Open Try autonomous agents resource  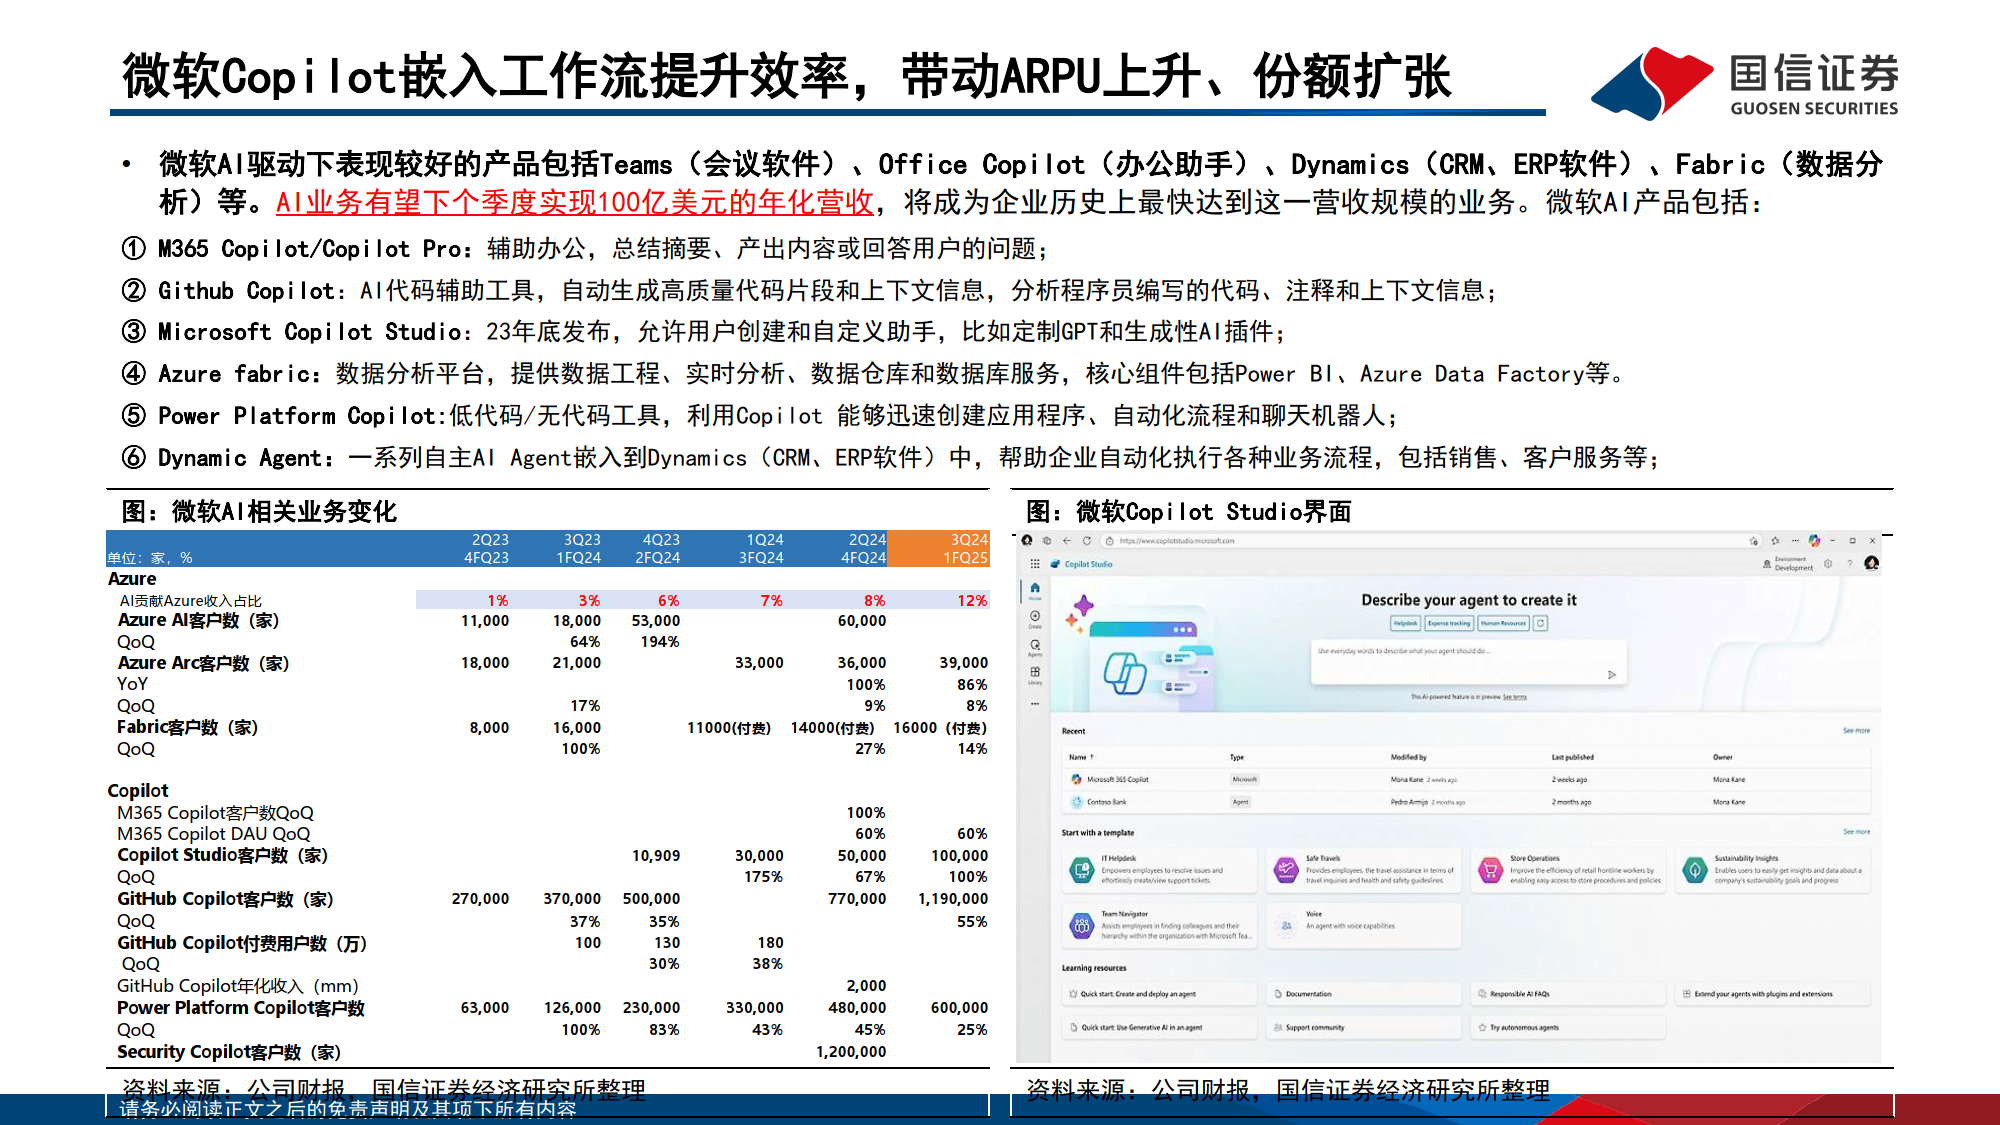(1568, 1027)
